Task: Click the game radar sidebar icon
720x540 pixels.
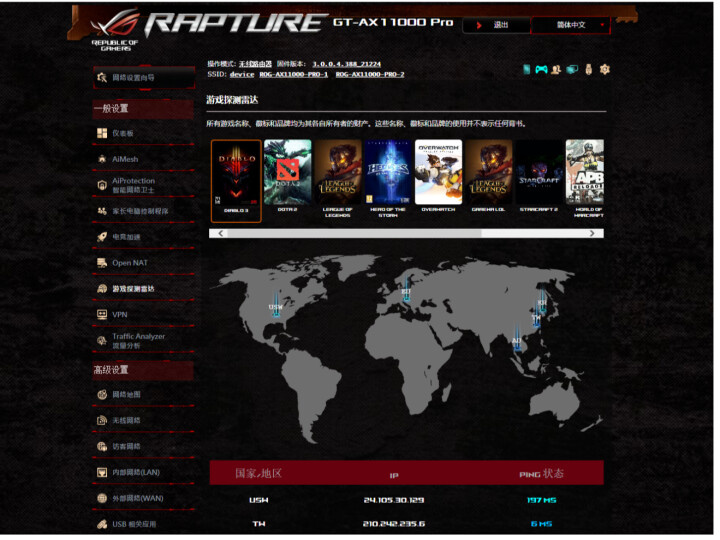Action: pyautogui.click(x=102, y=288)
